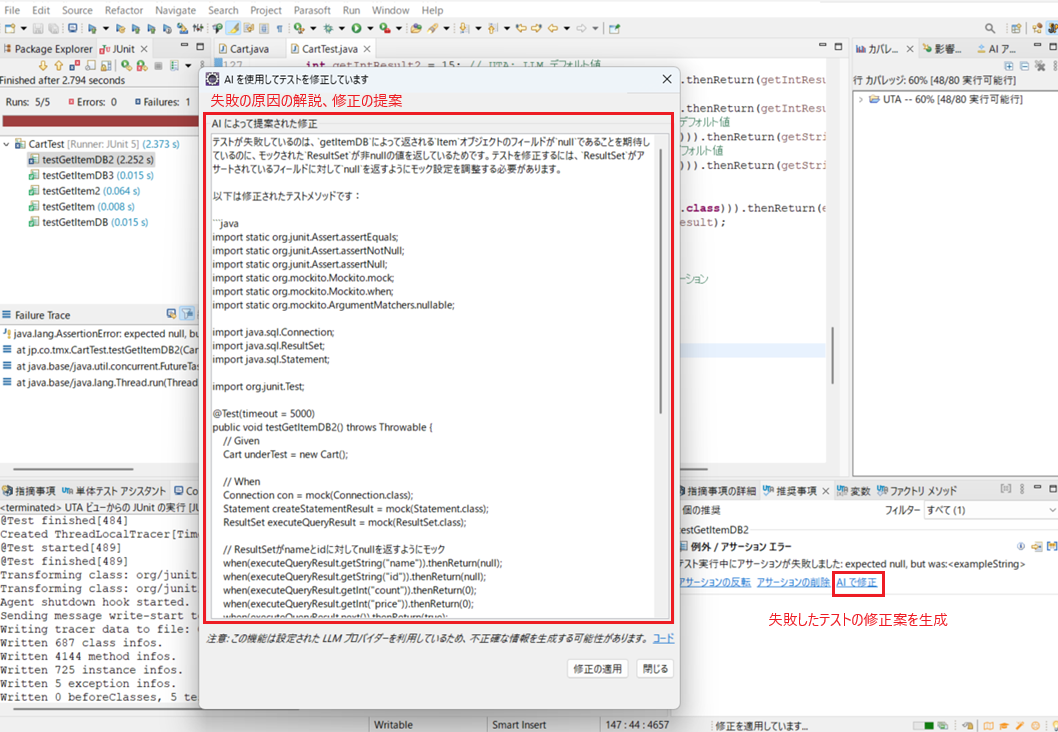Click the アサーションの削除 link

pos(794,582)
